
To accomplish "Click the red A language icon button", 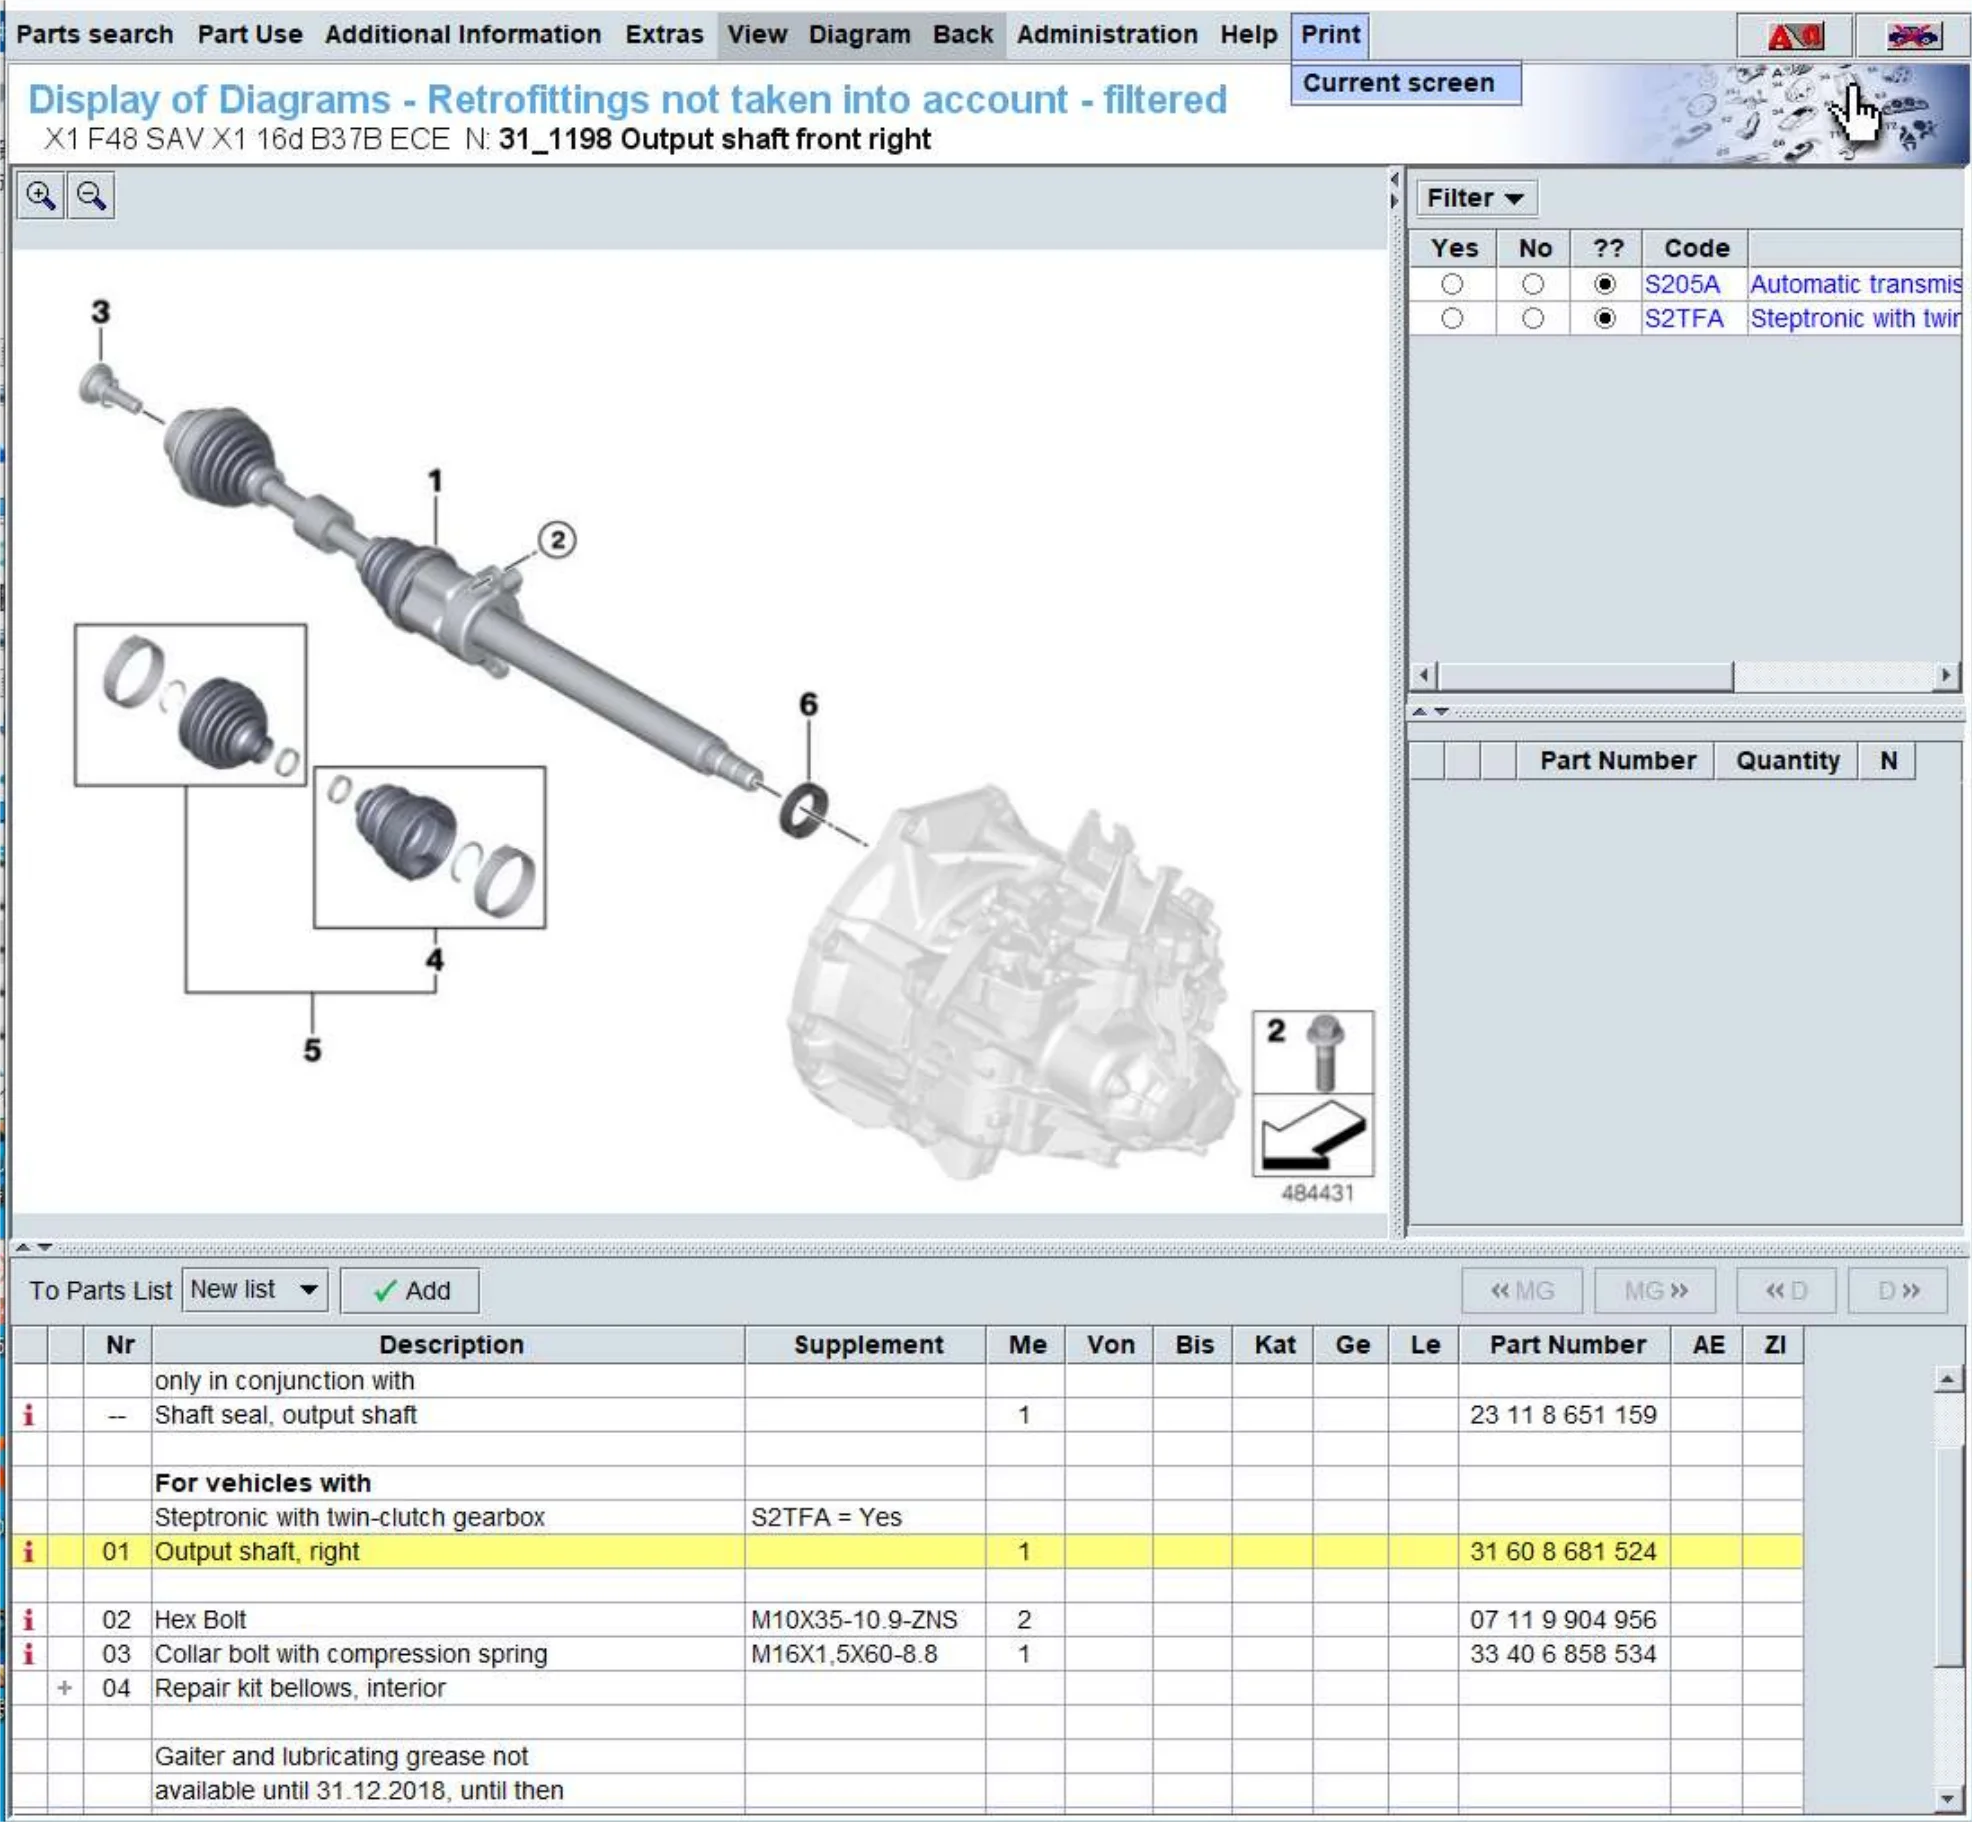I will click(x=1795, y=36).
